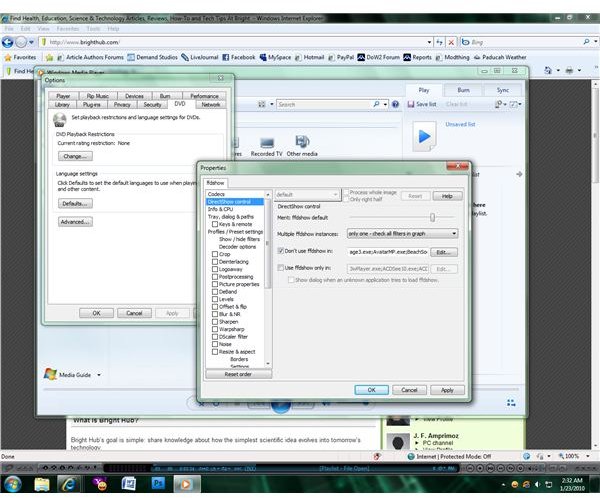Click the Windows Start orb
The height and width of the screenshot is (498, 600).
click(x=13, y=484)
